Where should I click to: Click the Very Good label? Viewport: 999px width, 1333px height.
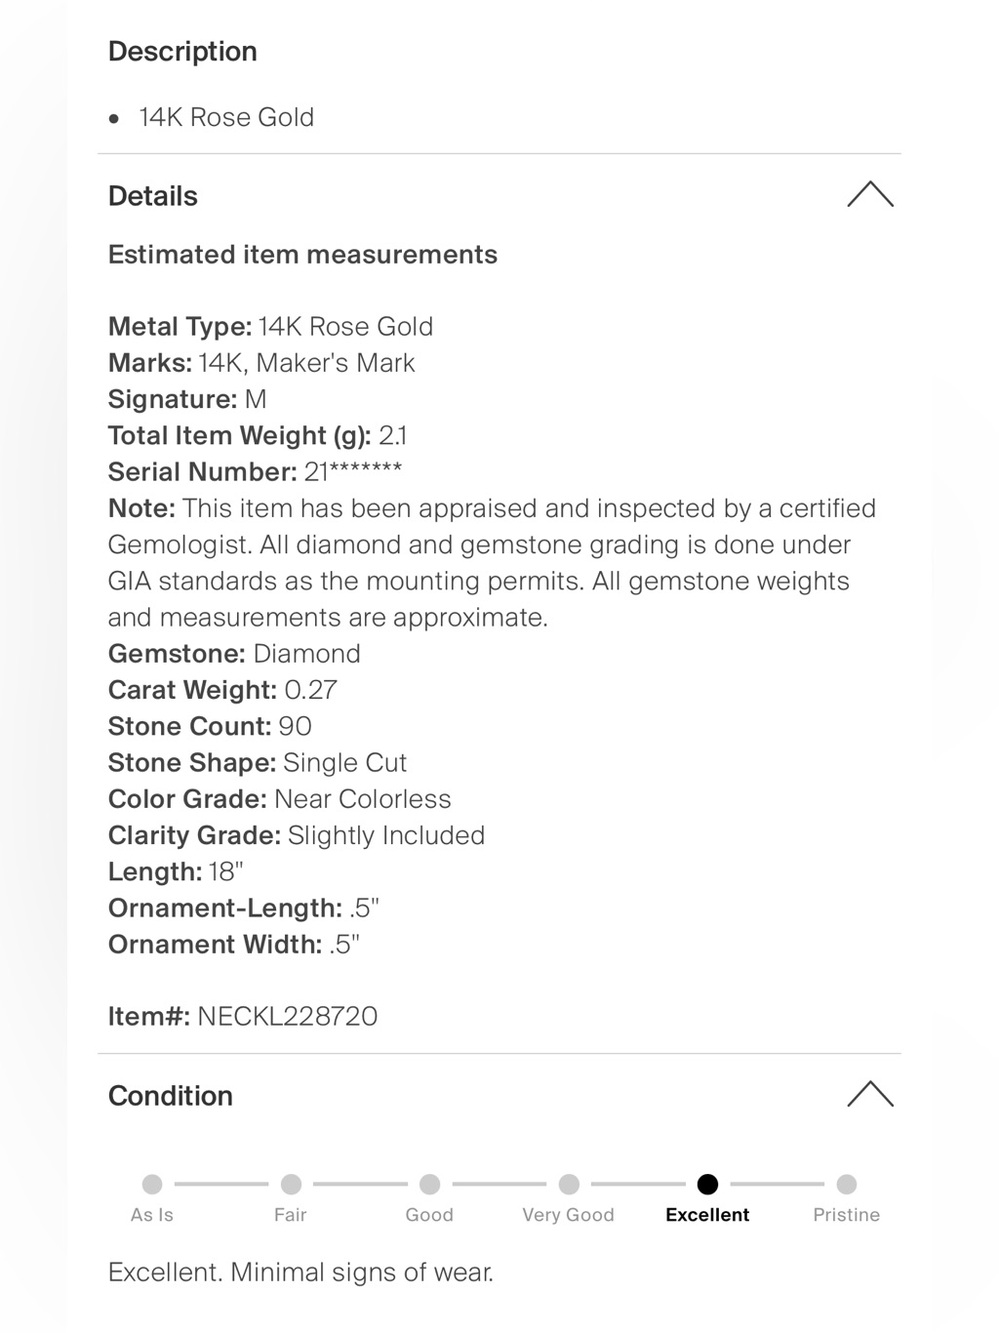568,1215
